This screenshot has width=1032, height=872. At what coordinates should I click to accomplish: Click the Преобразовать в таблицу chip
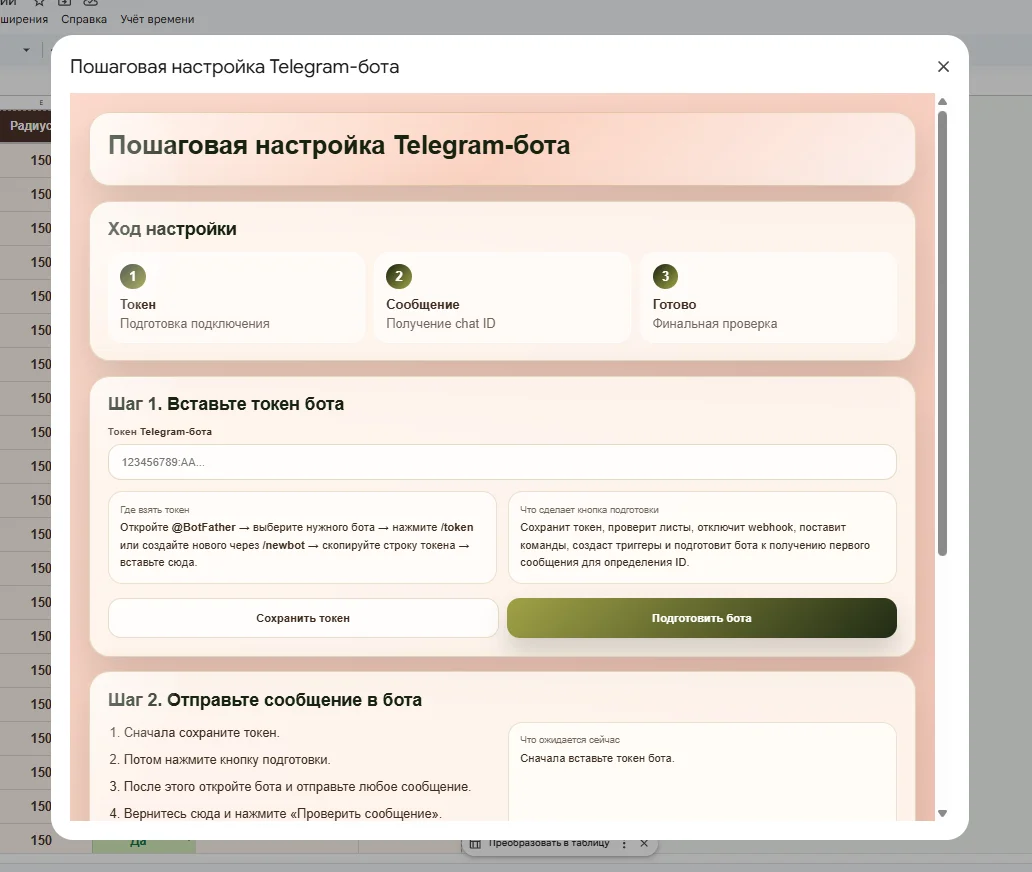point(549,843)
